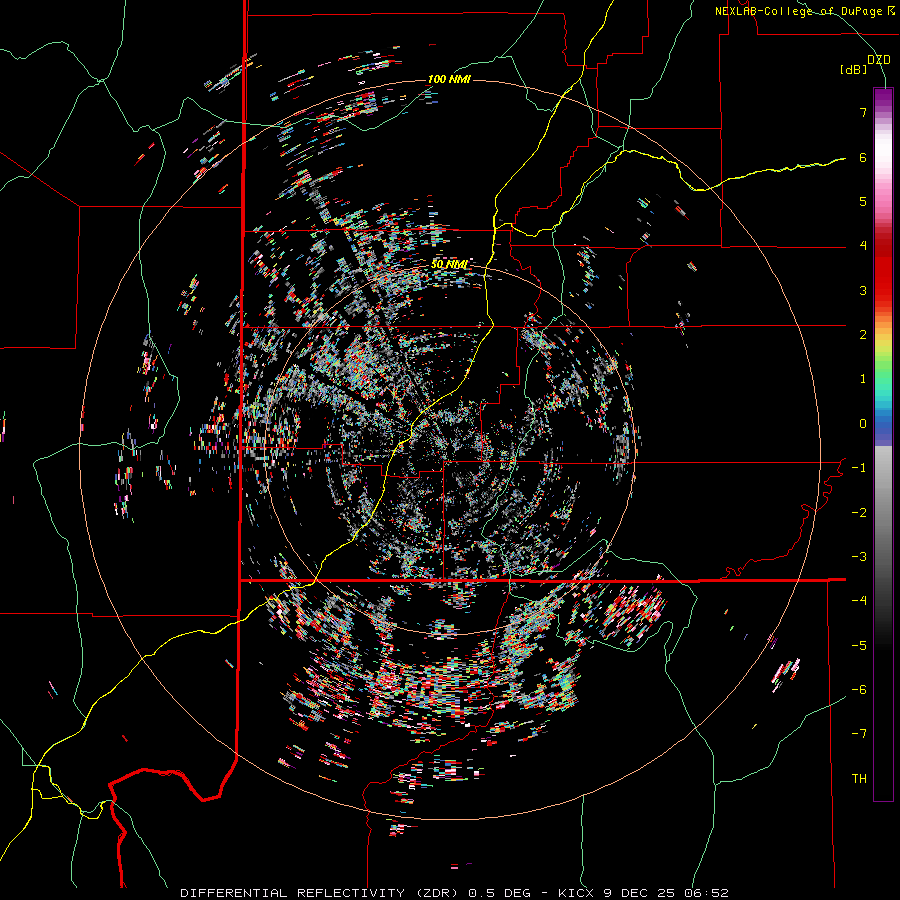This screenshot has width=900, height=900.
Task: Click the -2 value on color scale
Action: click(x=859, y=513)
